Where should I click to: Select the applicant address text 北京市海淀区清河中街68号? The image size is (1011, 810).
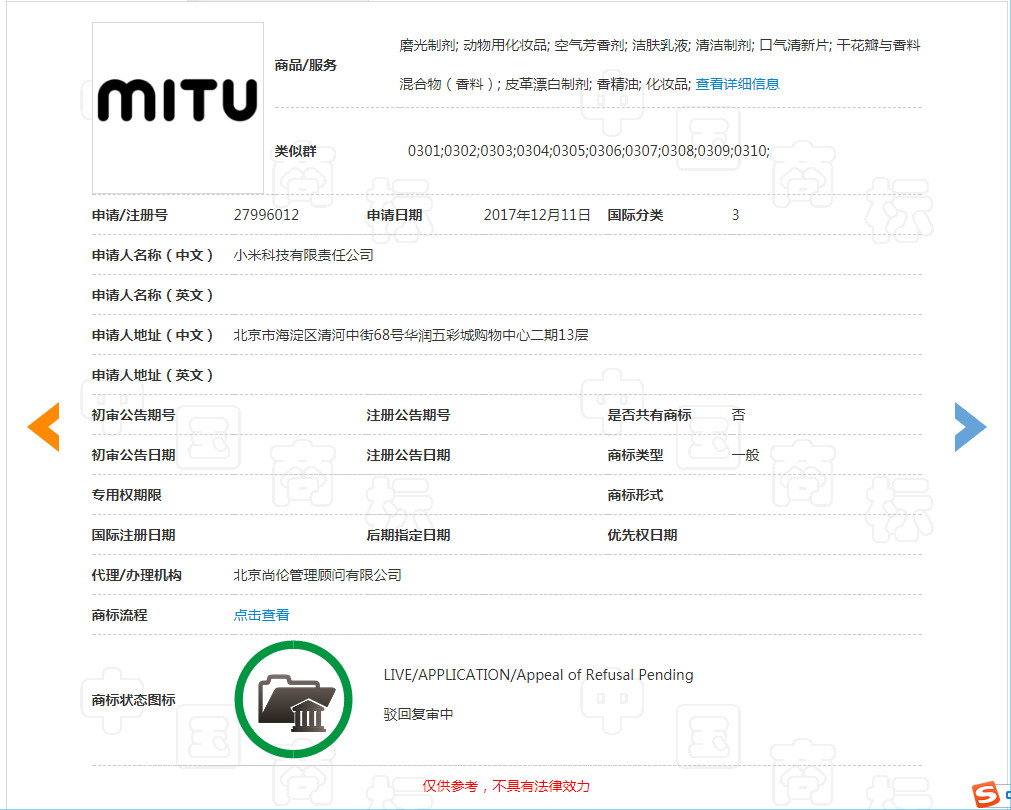click(319, 335)
